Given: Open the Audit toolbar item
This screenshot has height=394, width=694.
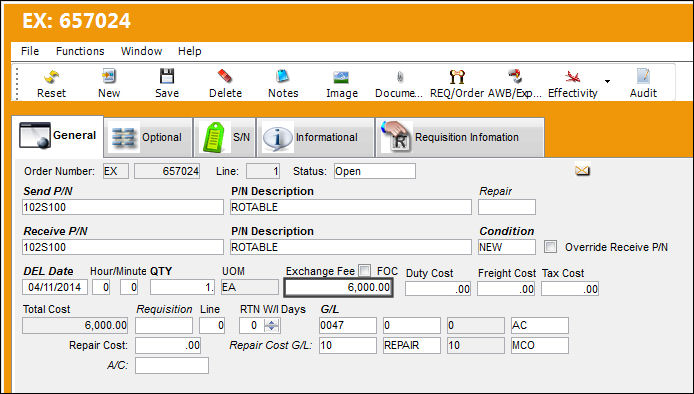Looking at the screenshot, I should 643,84.
